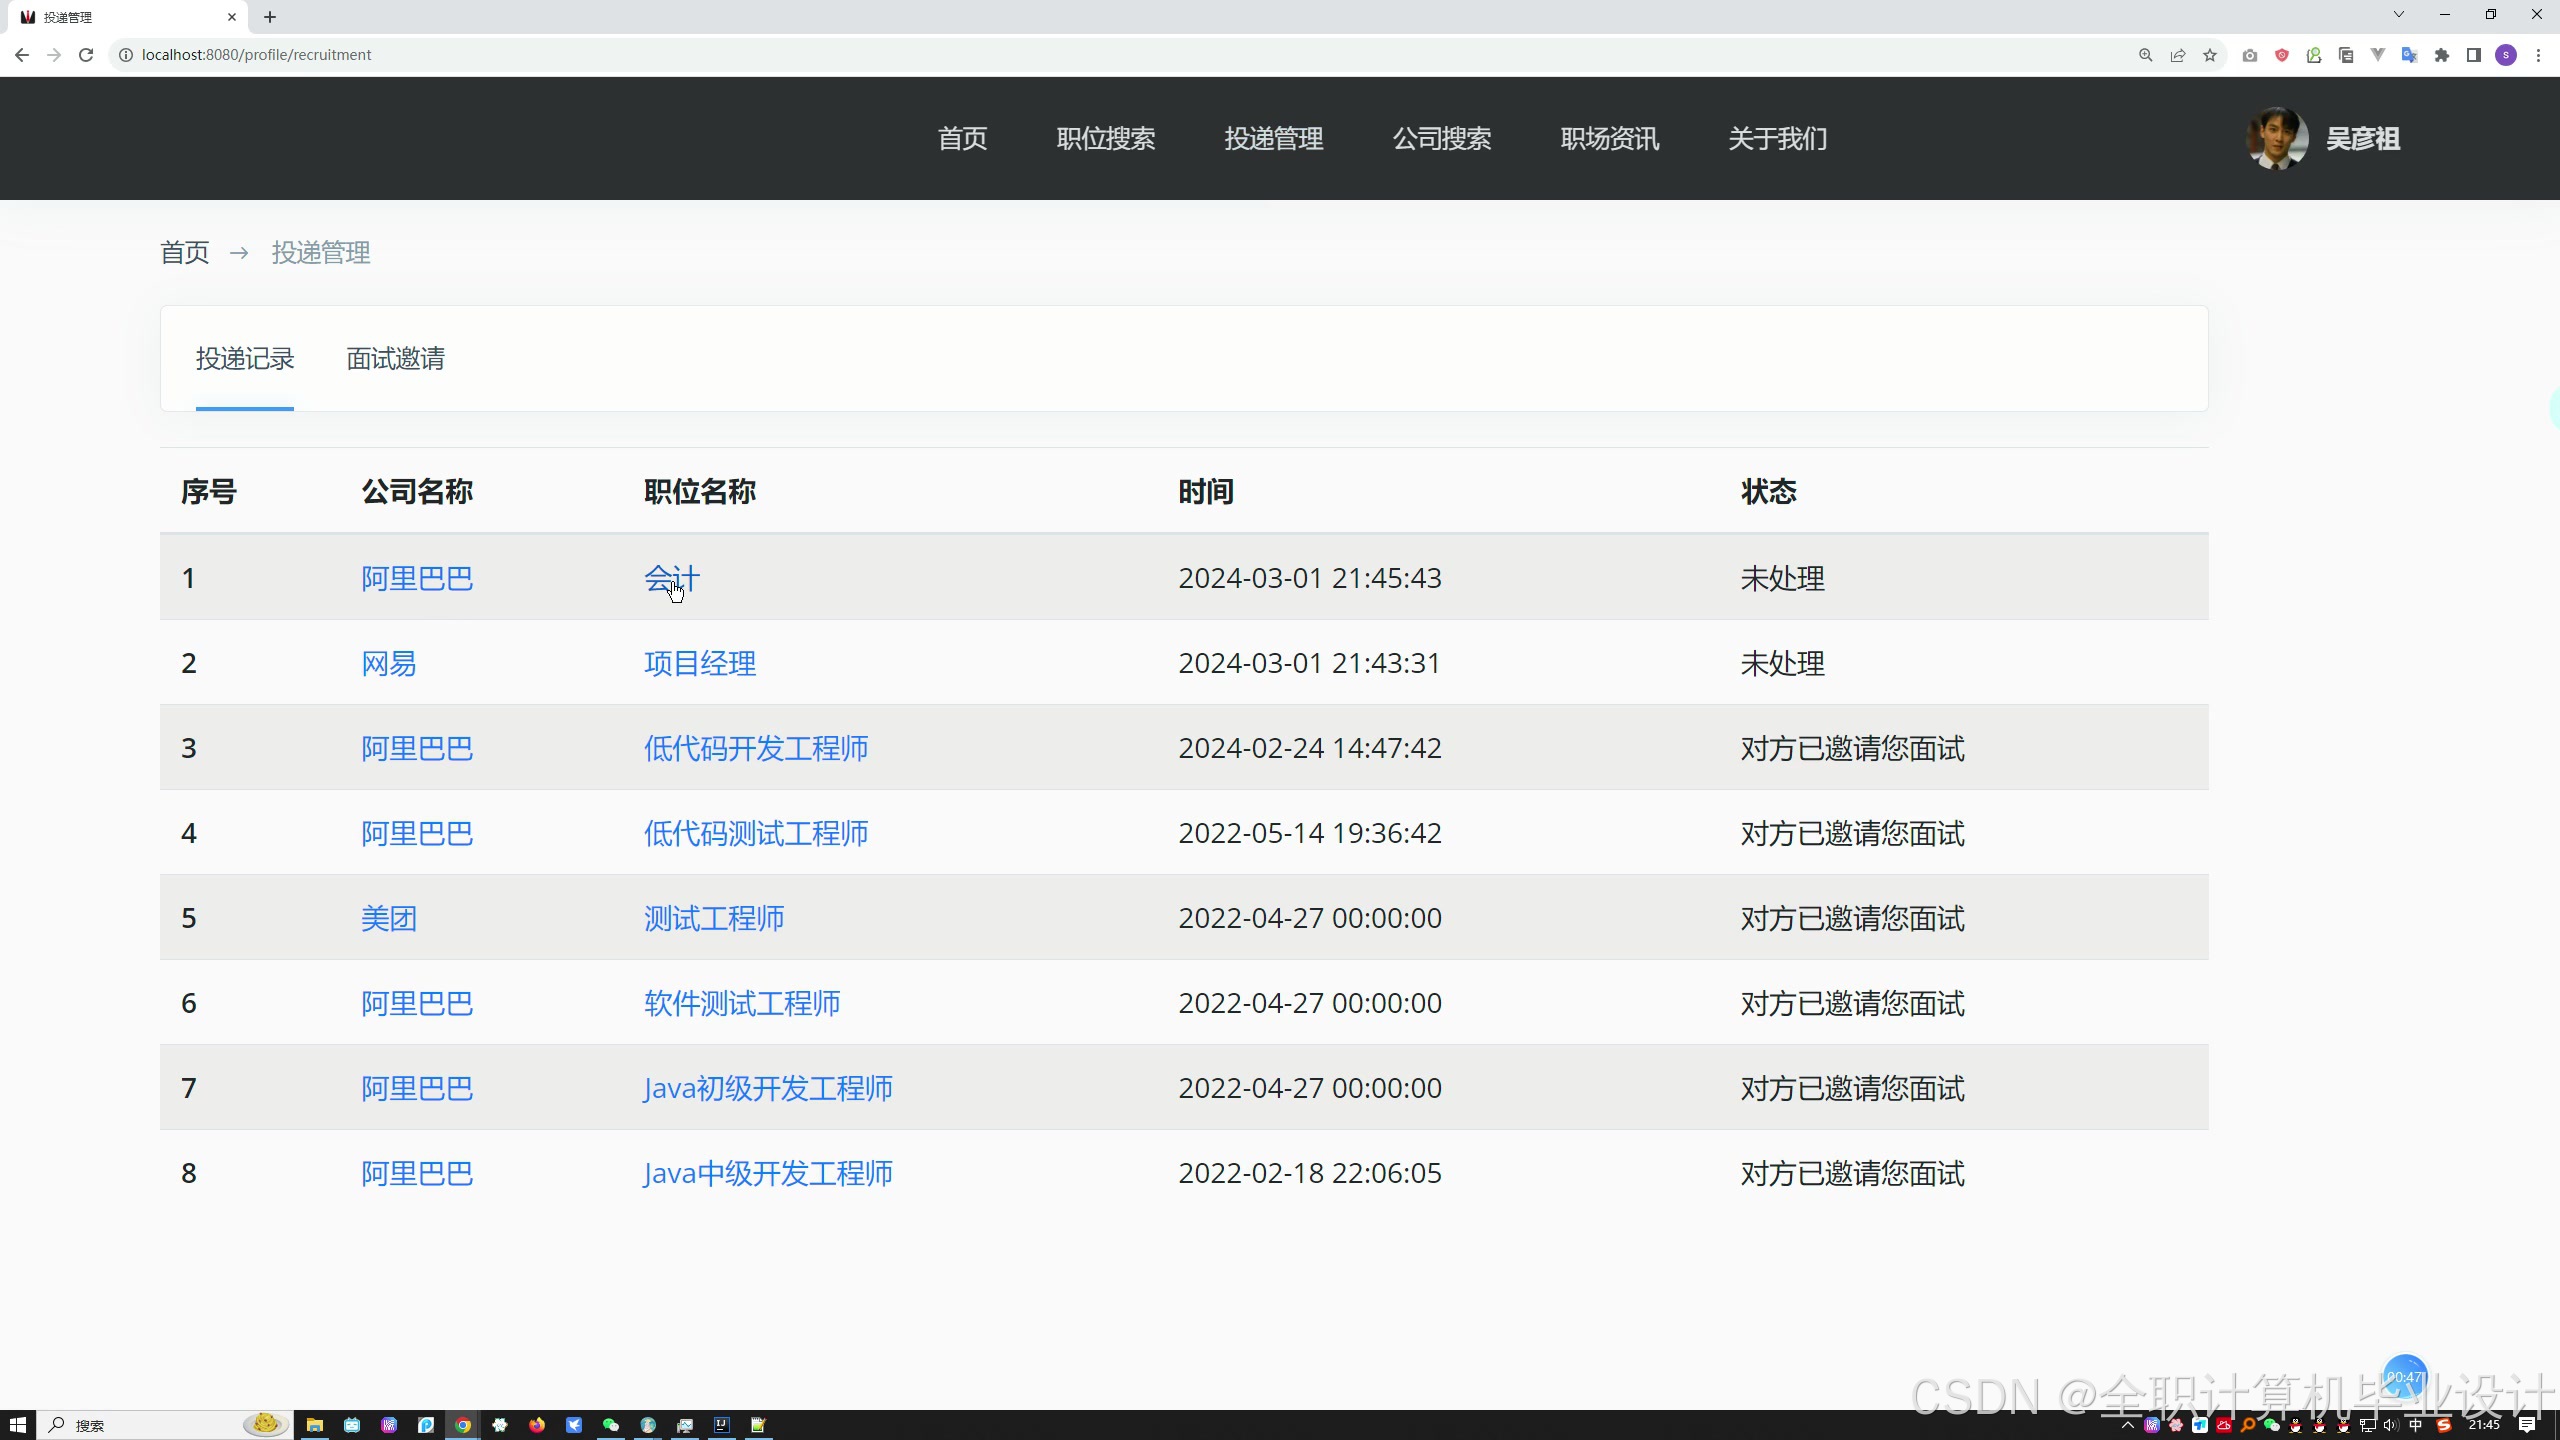
Task: Reload the current page
Action: point(86,55)
